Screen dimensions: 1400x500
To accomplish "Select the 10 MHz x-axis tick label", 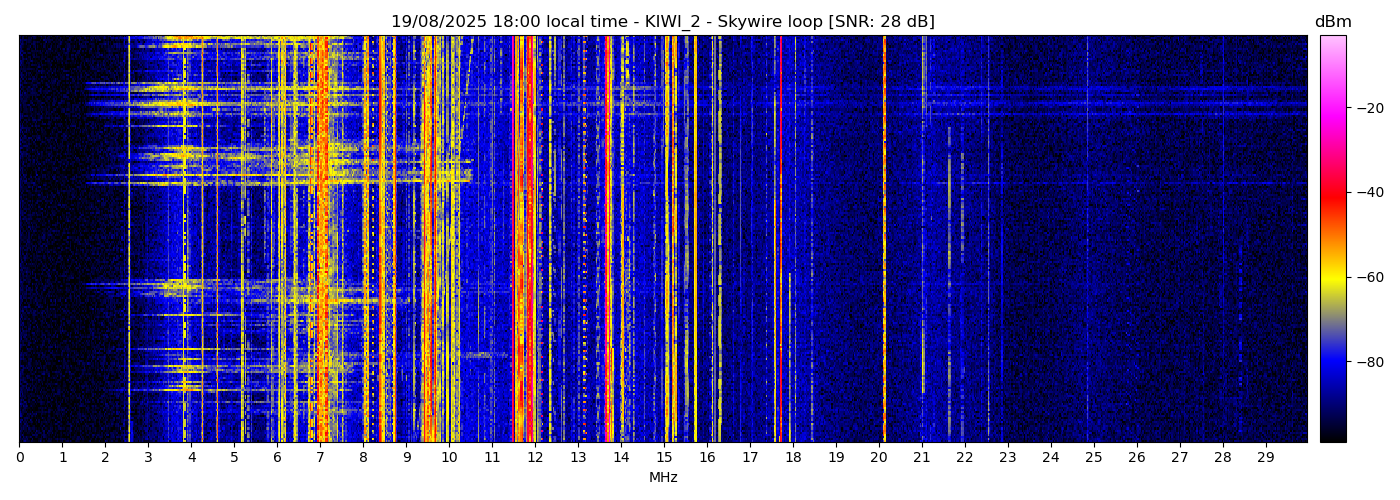I will click(449, 458).
